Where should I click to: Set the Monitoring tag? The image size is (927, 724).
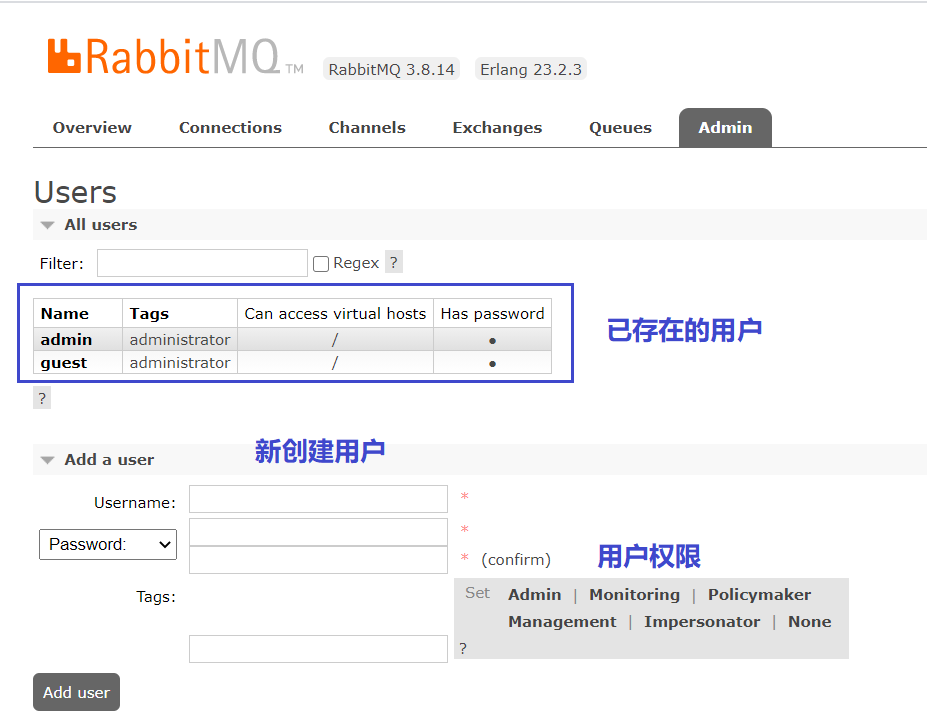tap(634, 595)
